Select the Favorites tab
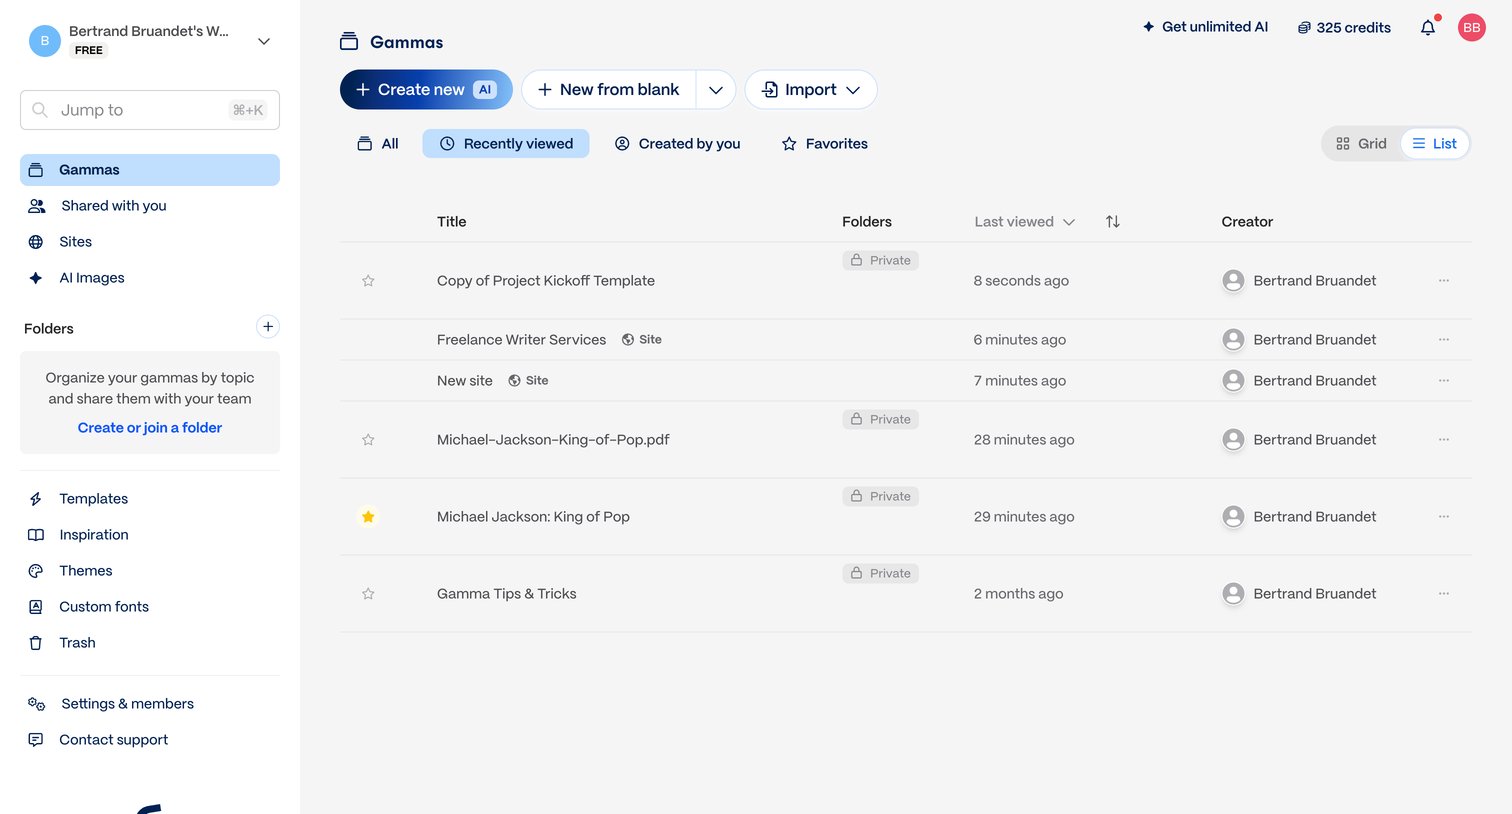Viewport: 1512px width, 814px height. [x=824, y=144]
